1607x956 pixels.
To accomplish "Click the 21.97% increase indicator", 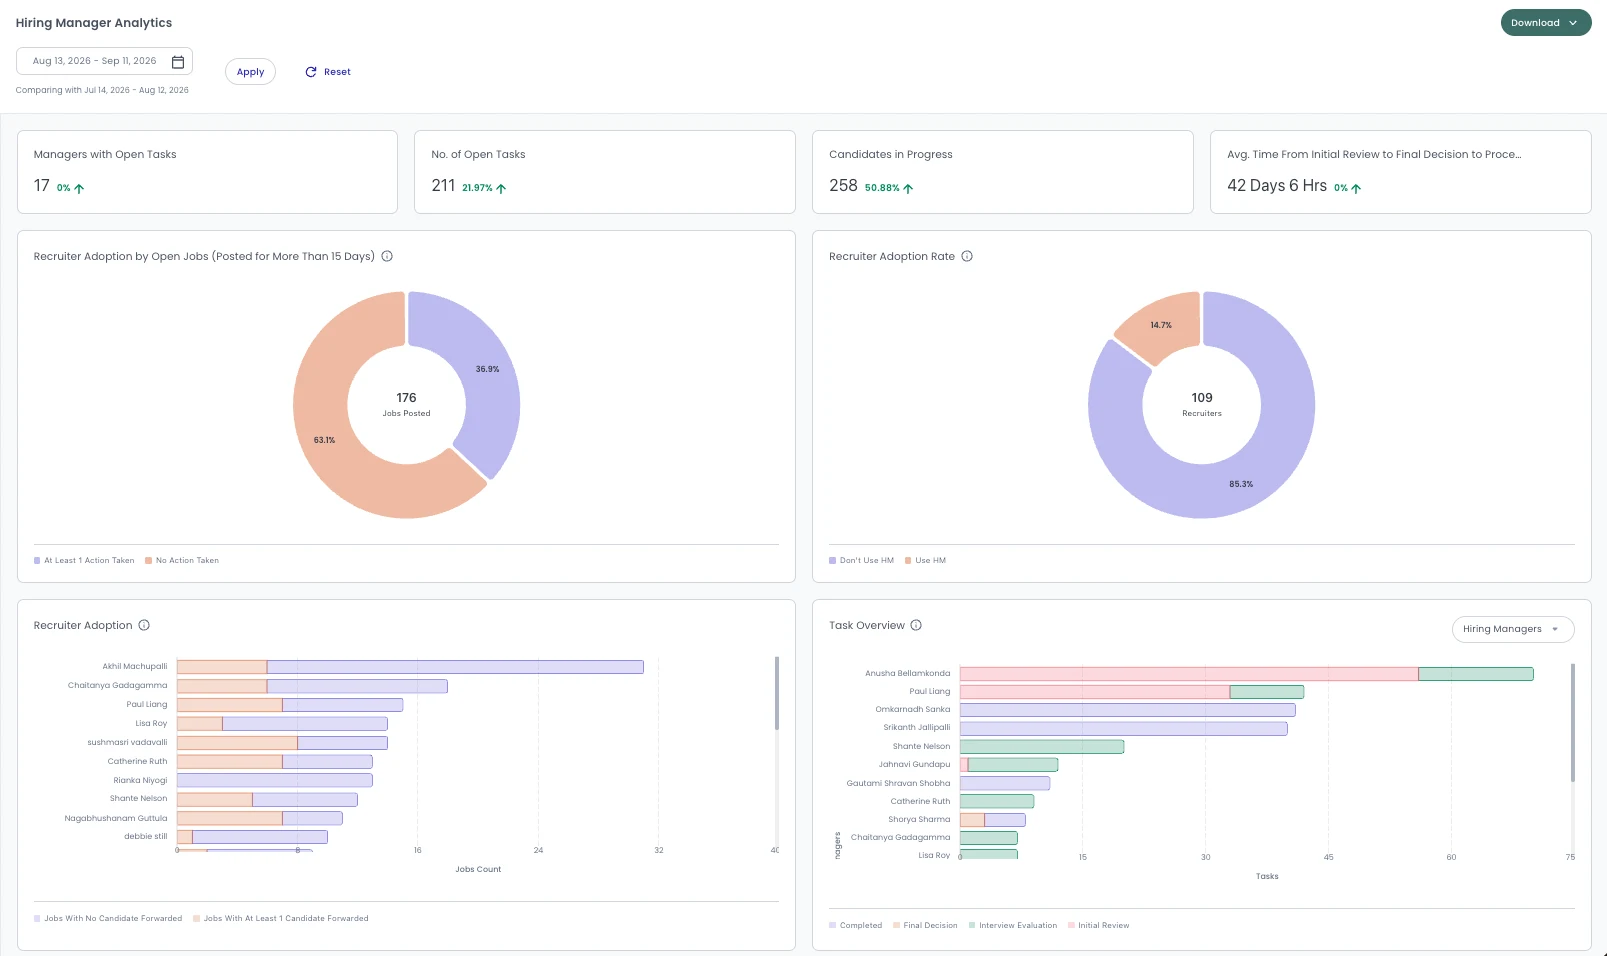I will pos(484,188).
